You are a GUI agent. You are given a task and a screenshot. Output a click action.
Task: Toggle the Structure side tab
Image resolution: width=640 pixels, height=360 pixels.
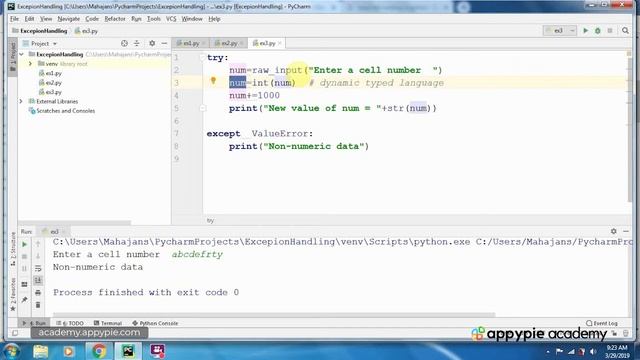point(13,249)
